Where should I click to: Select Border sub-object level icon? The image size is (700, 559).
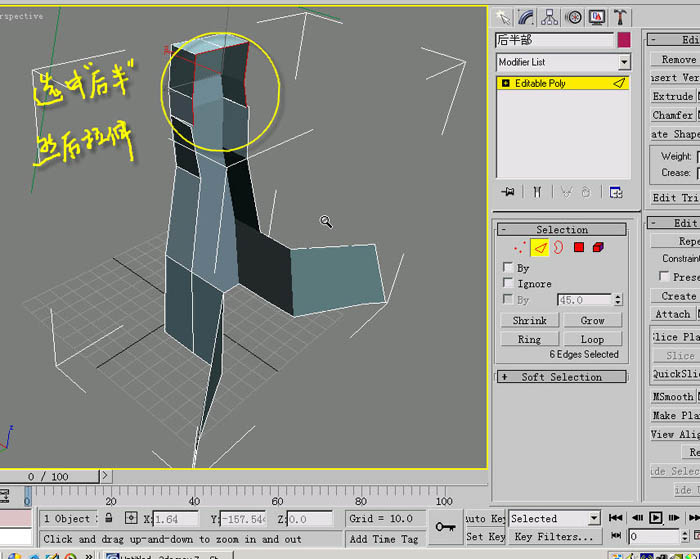[x=558, y=247]
